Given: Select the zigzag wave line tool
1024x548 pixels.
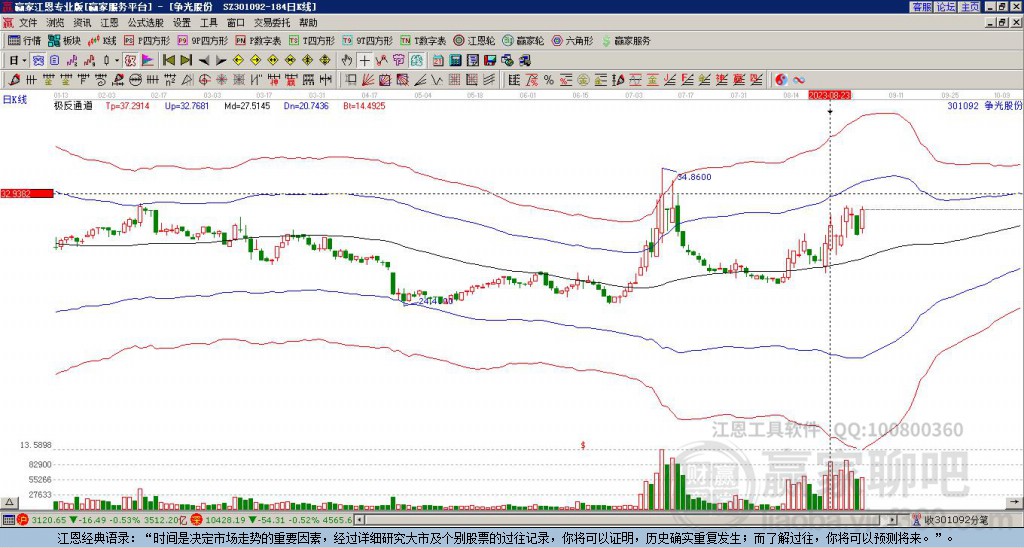Looking at the screenshot, I should (x=436, y=80).
